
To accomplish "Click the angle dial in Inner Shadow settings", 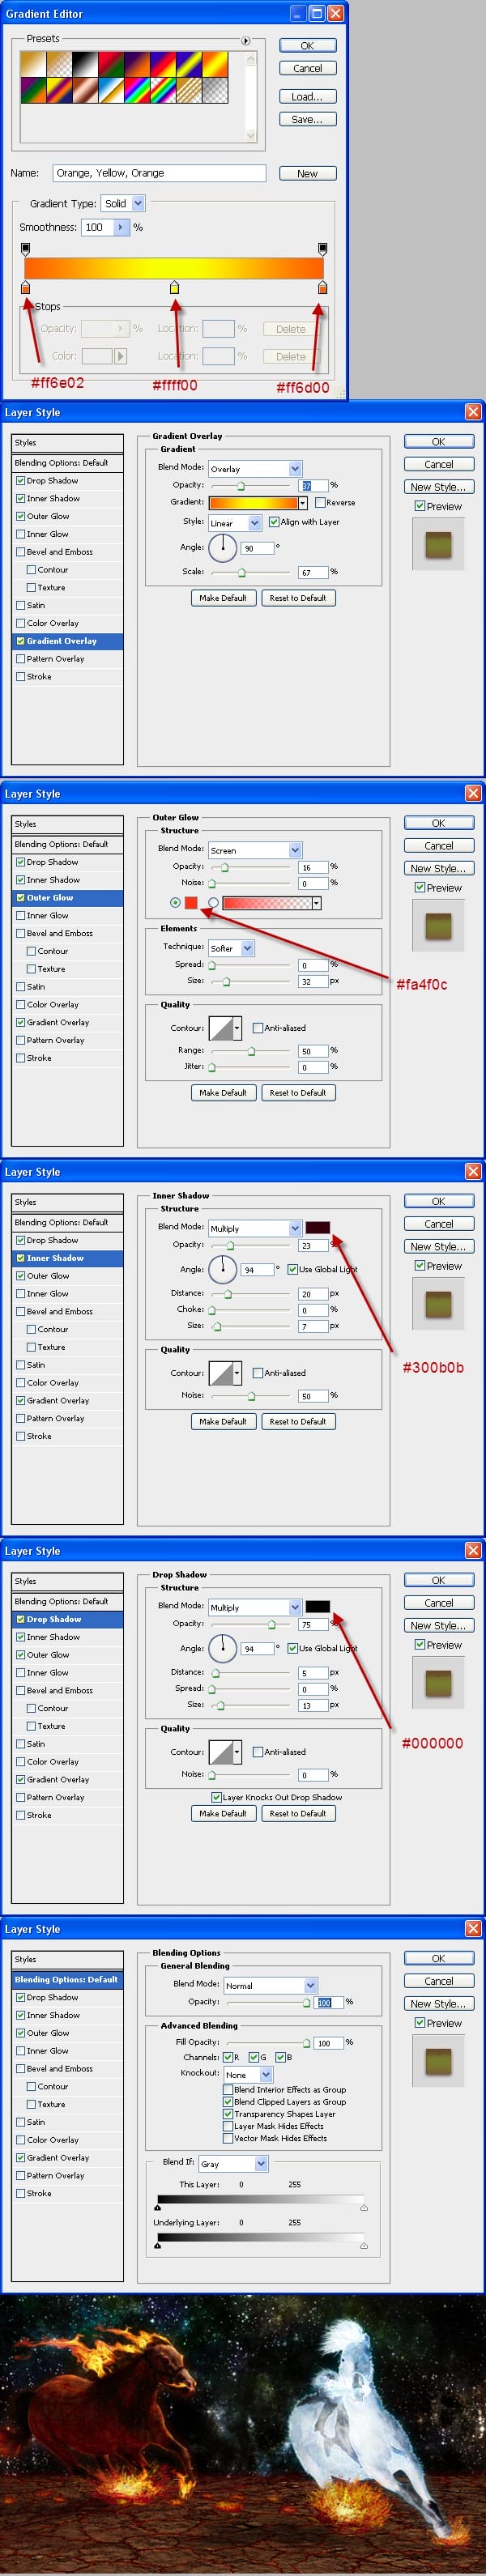I will 222,1269.
